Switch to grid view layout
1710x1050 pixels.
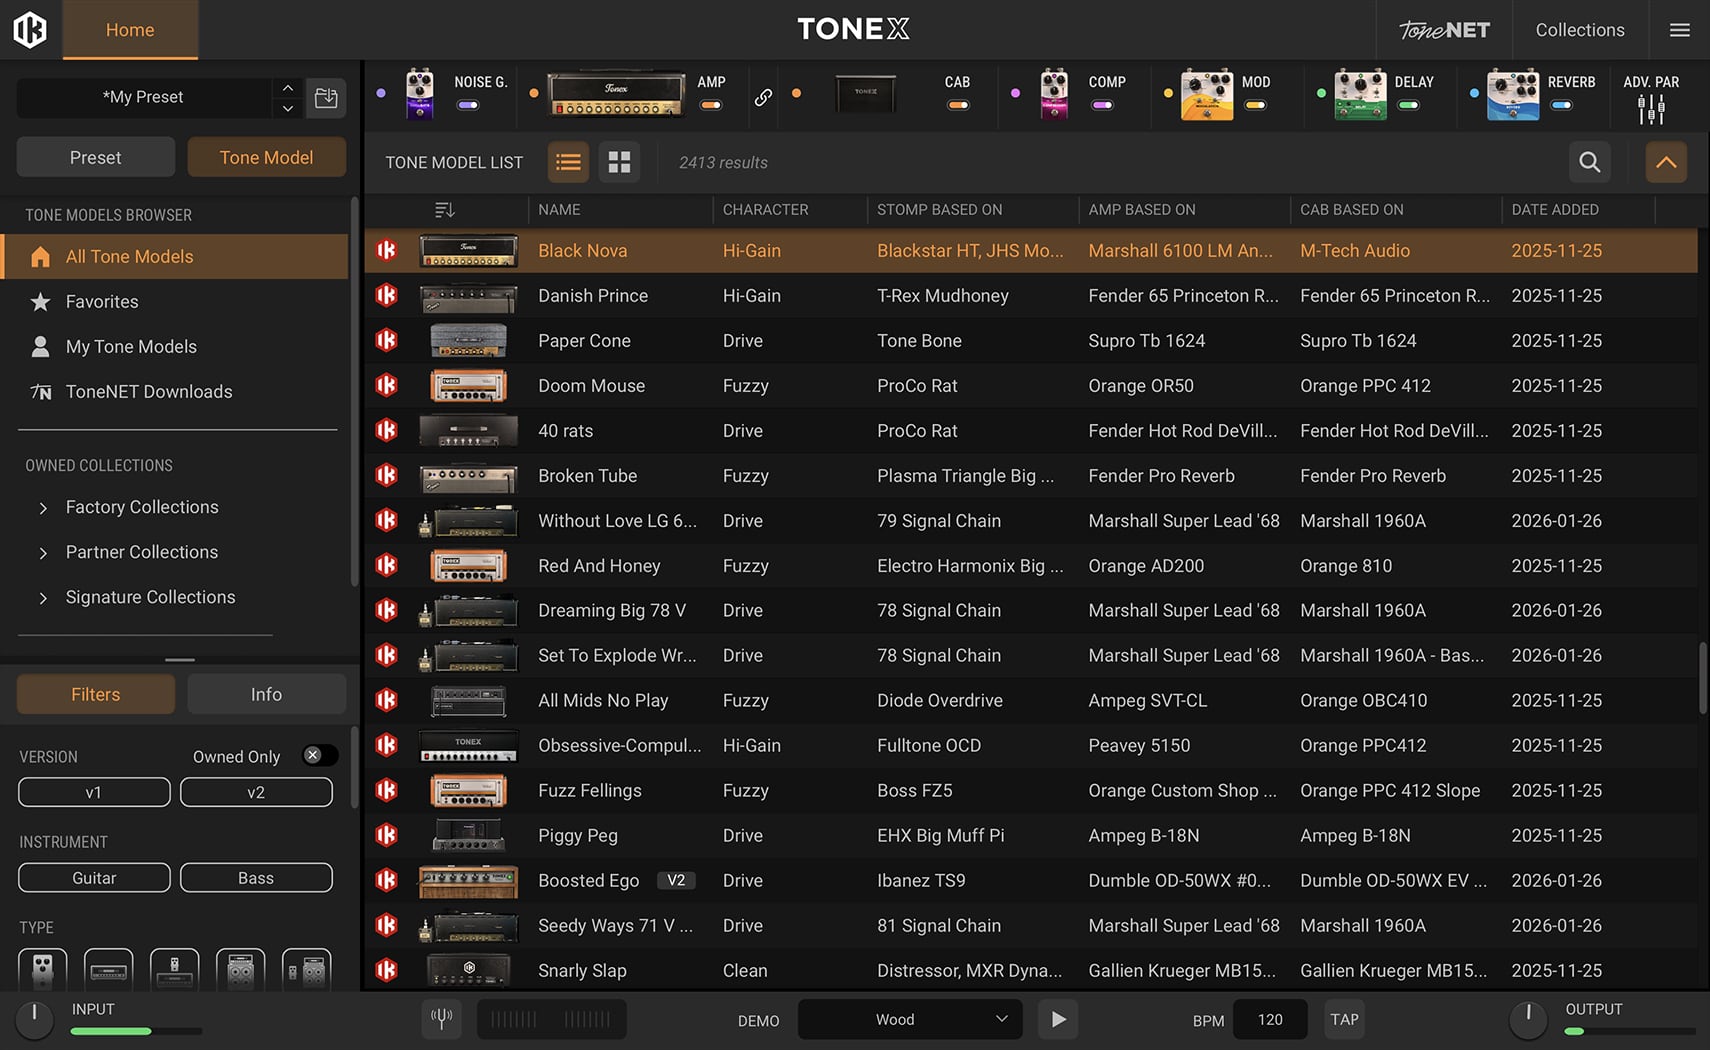(619, 162)
